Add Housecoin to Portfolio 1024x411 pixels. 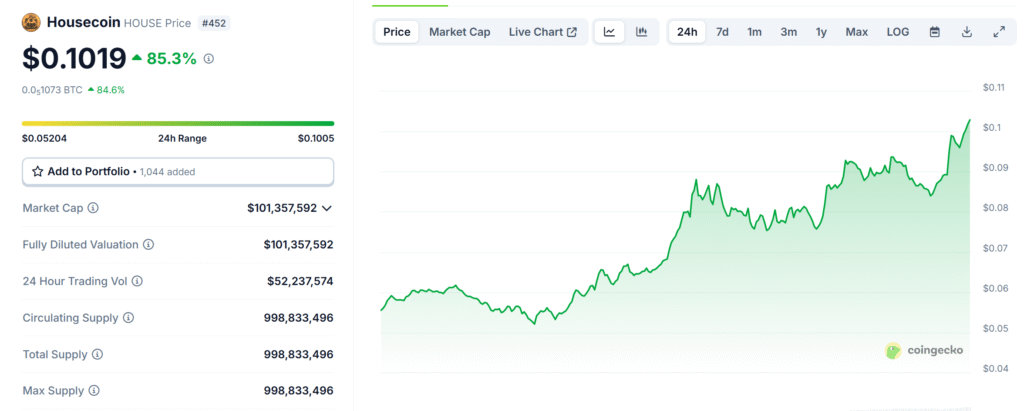tap(178, 172)
